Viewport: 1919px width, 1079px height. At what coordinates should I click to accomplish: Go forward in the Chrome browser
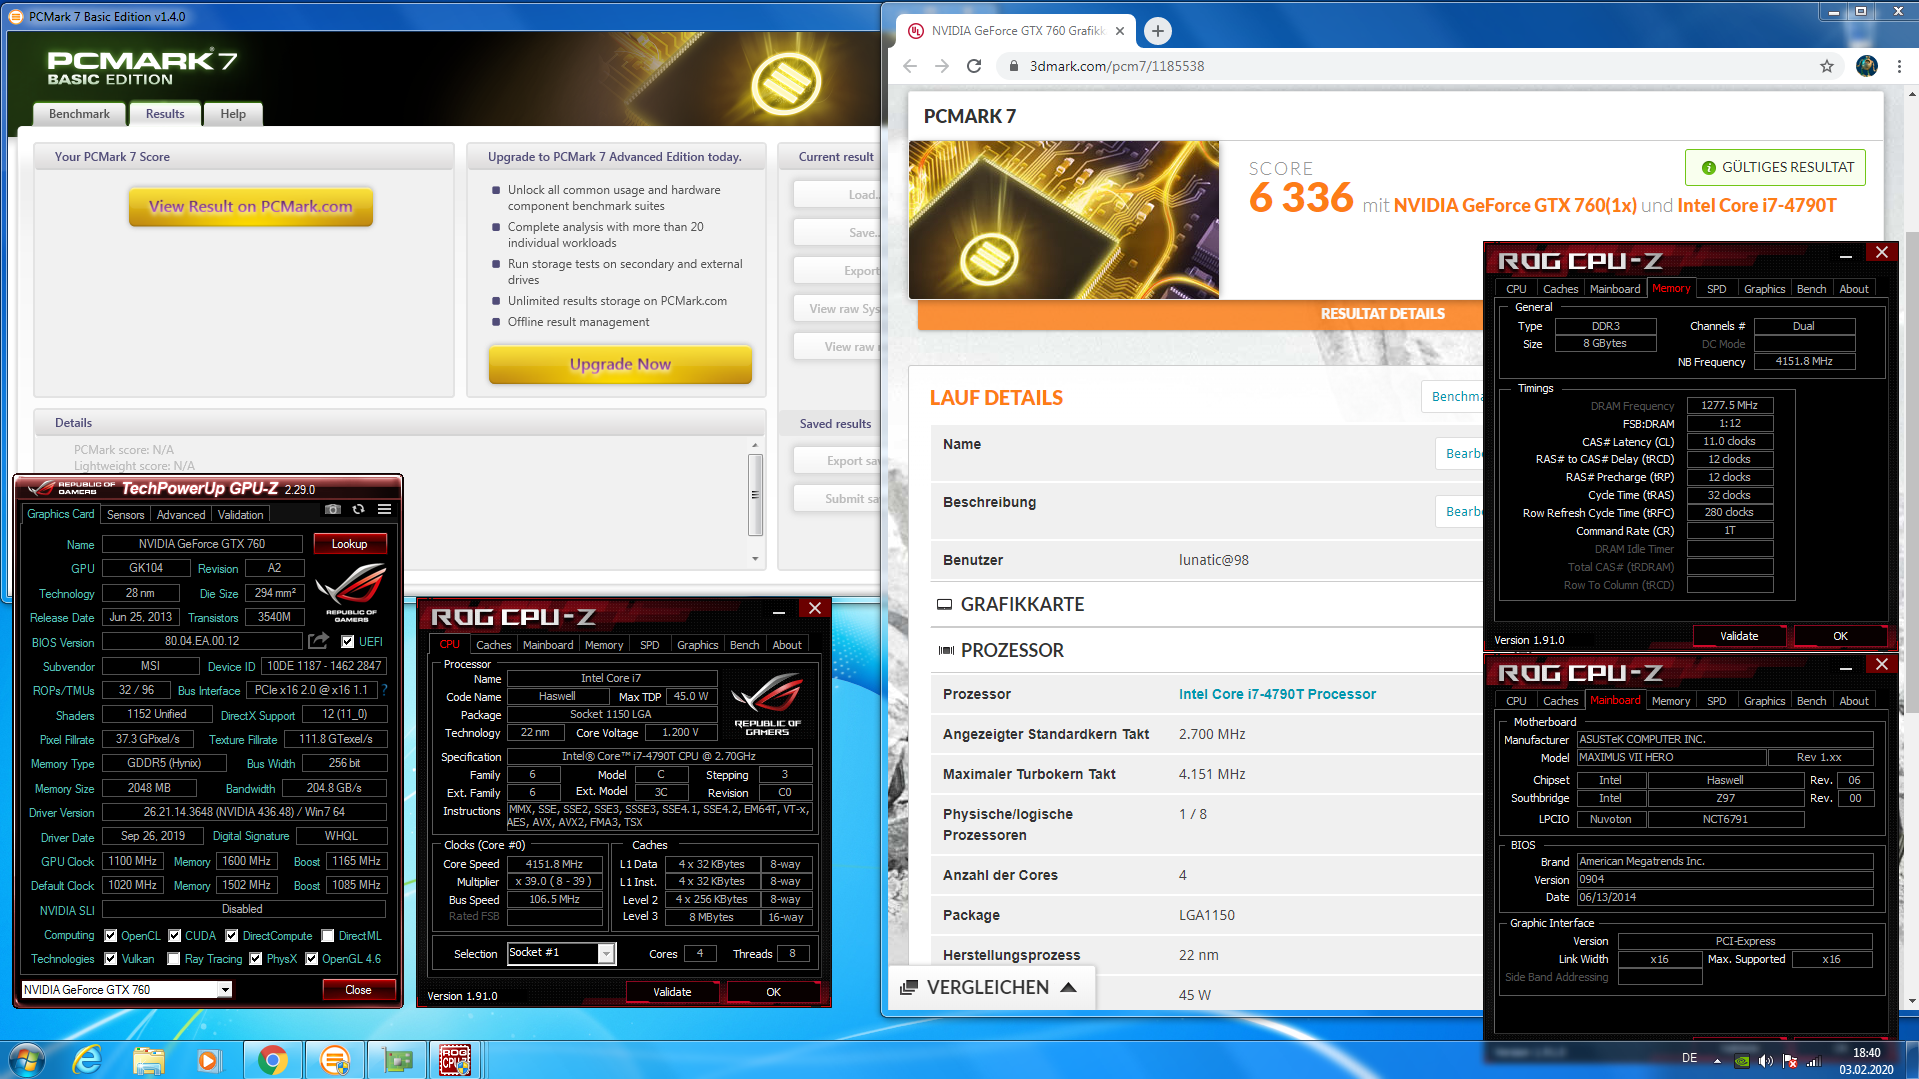[x=942, y=66]
